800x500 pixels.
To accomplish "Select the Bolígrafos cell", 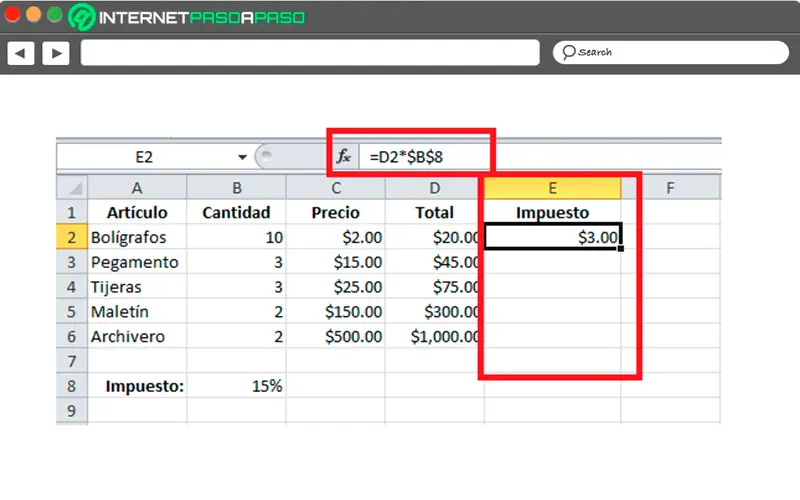I will [x=137, y=237].
